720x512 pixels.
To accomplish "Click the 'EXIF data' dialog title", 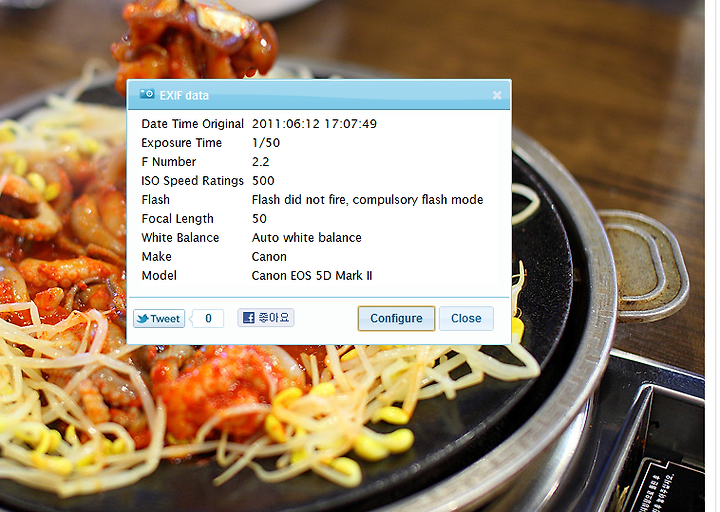I will 184,96.
